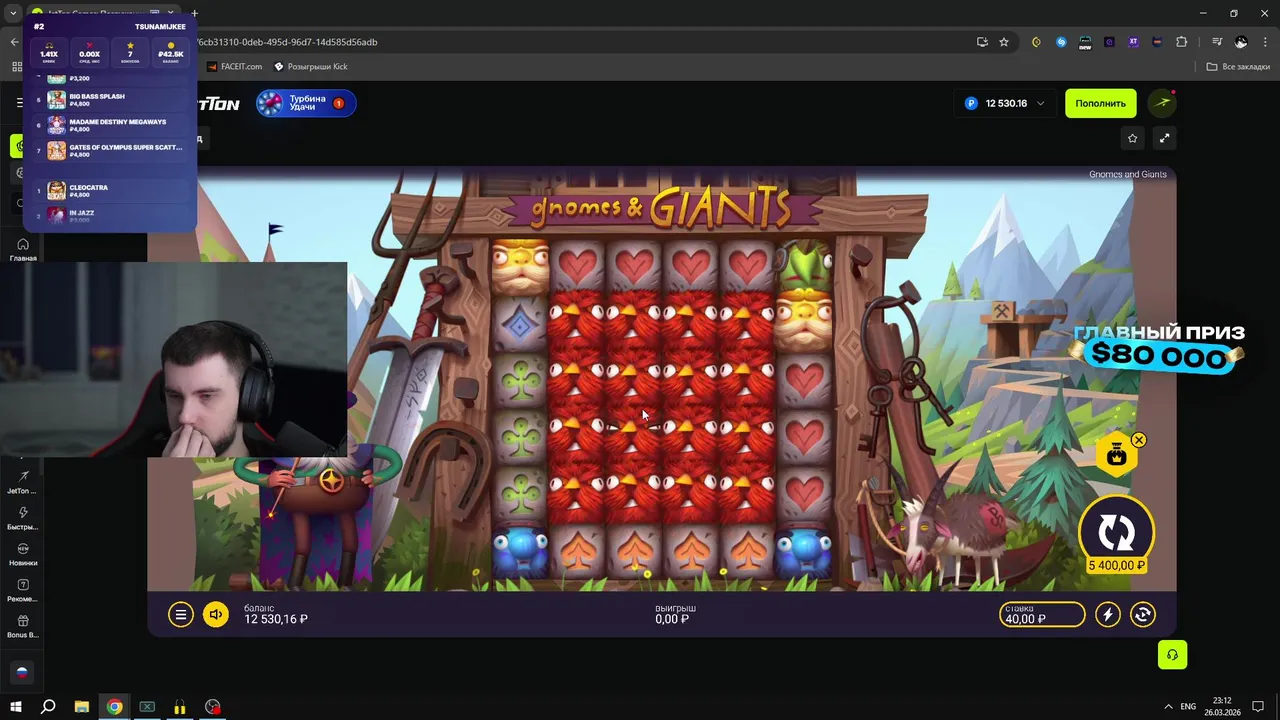Image resolution: width=1280 pixels, height=720 pixels.
Task: Open Bonus Buy sidebar item
Action: click(x=22, y=626)
